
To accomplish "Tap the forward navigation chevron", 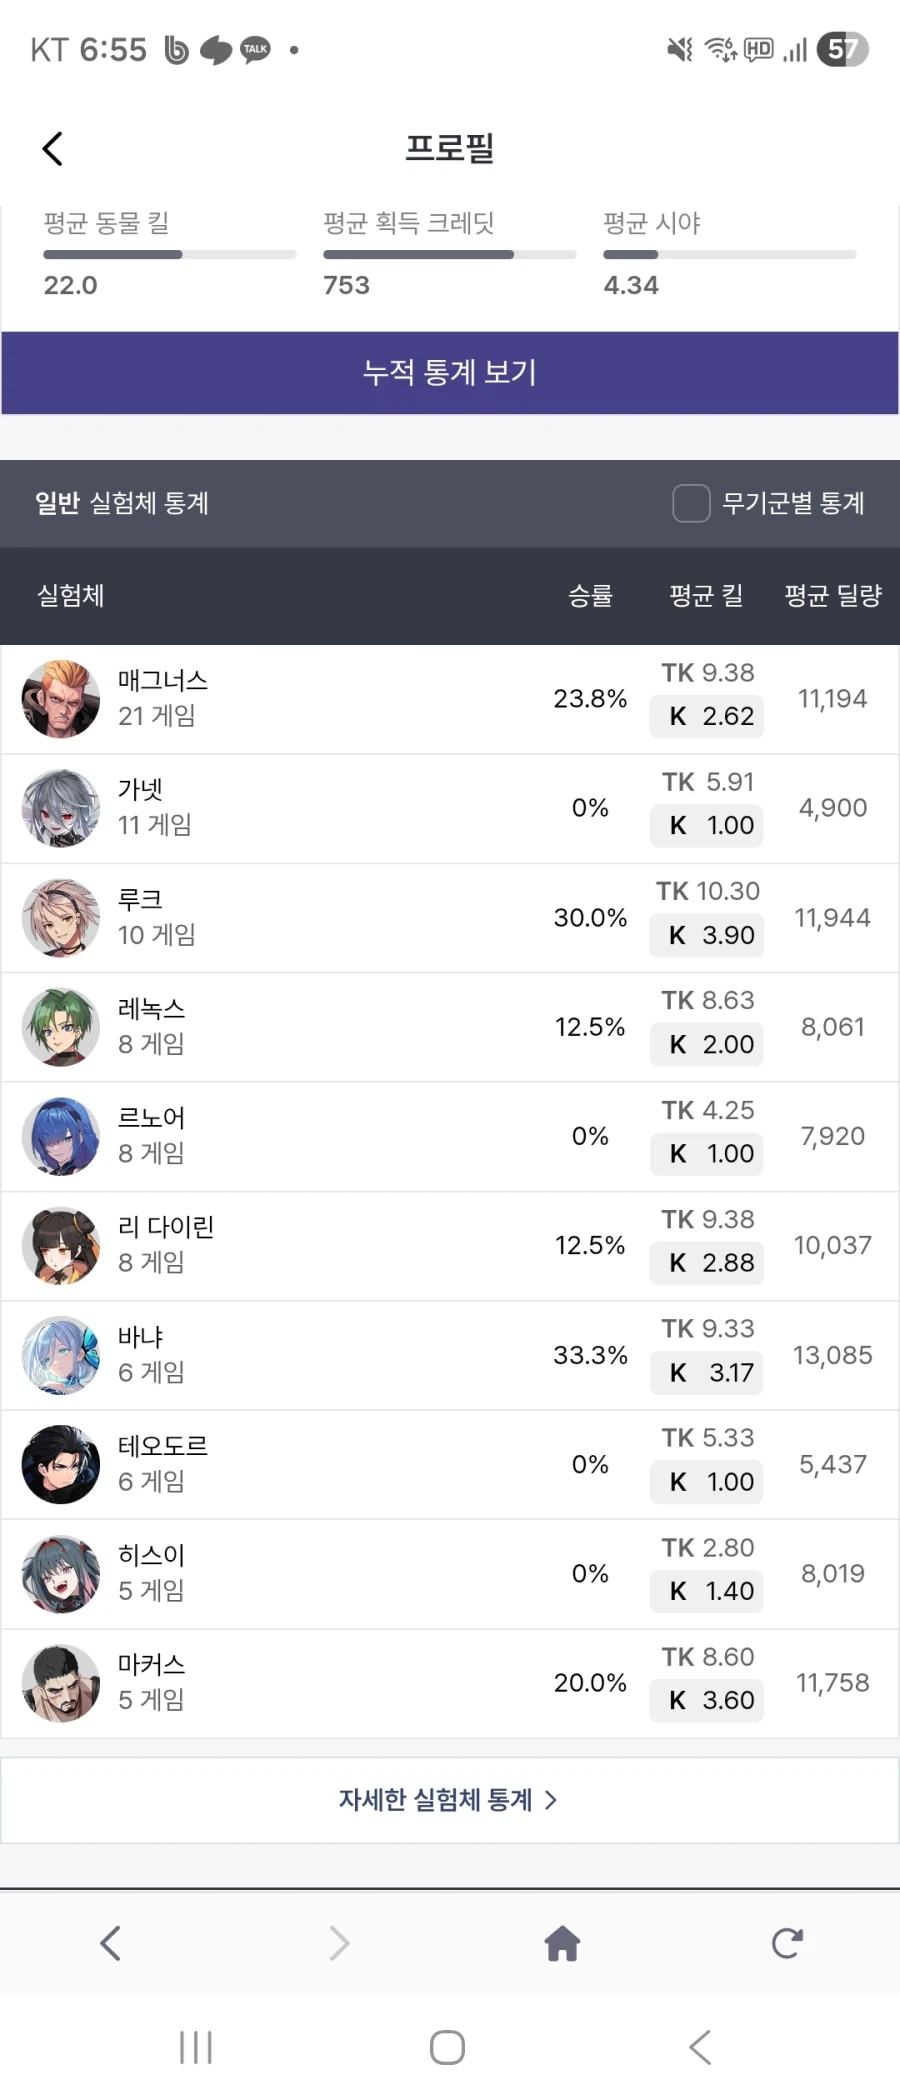I will click(338, 1943).
